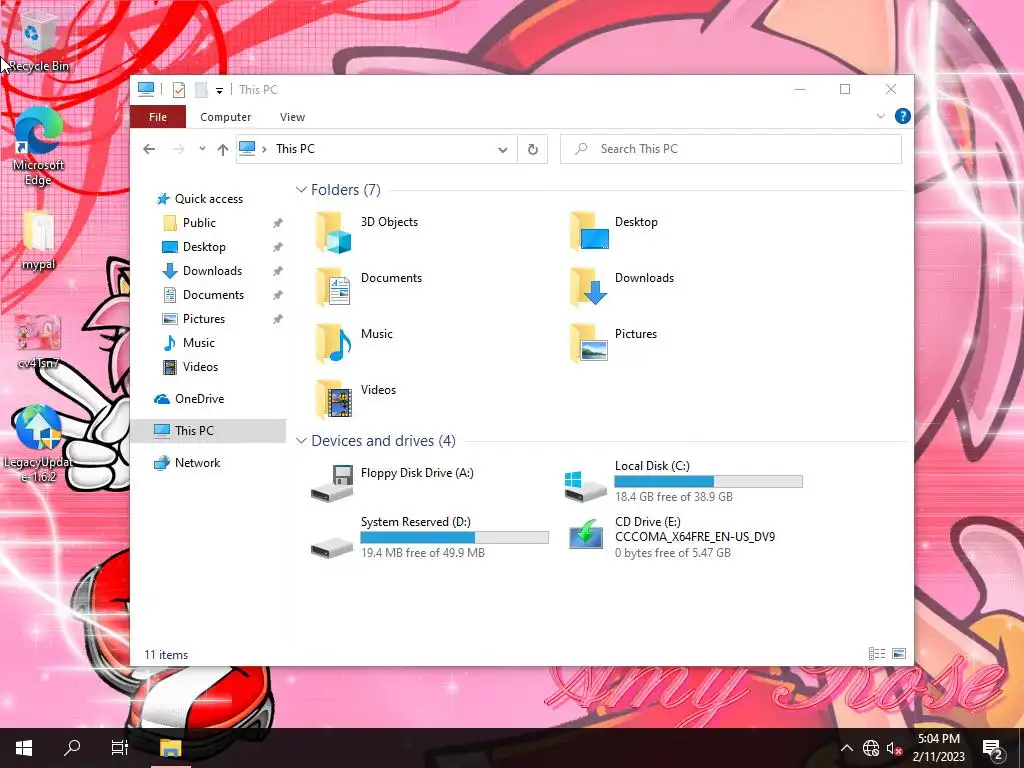
Task: Click the Search This PC field
Action: [731, 149]
